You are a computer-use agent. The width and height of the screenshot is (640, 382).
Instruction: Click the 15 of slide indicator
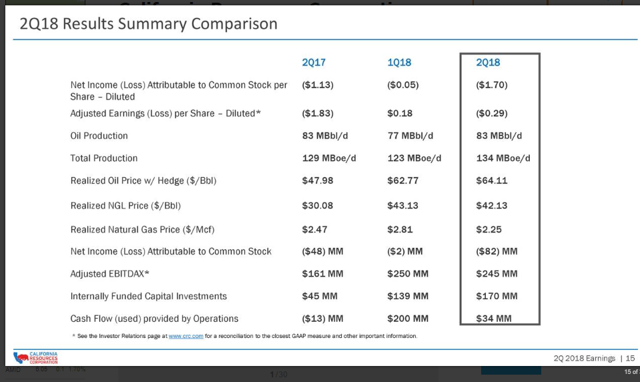[631, 372]
